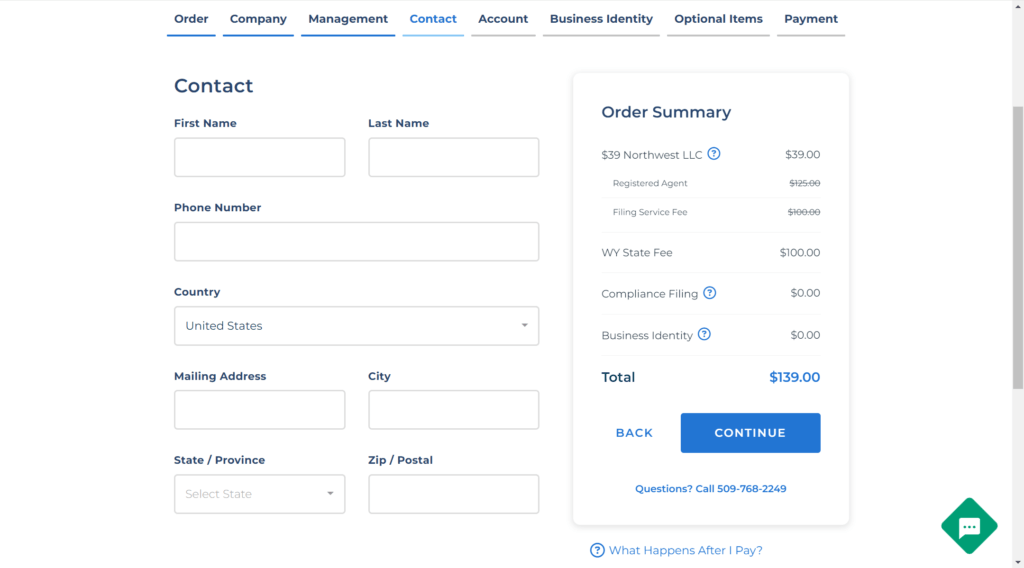This screenshot has width=1024, height=568.
Task: Select the Zip / Postal input box
Action: [x=453, y=494]
